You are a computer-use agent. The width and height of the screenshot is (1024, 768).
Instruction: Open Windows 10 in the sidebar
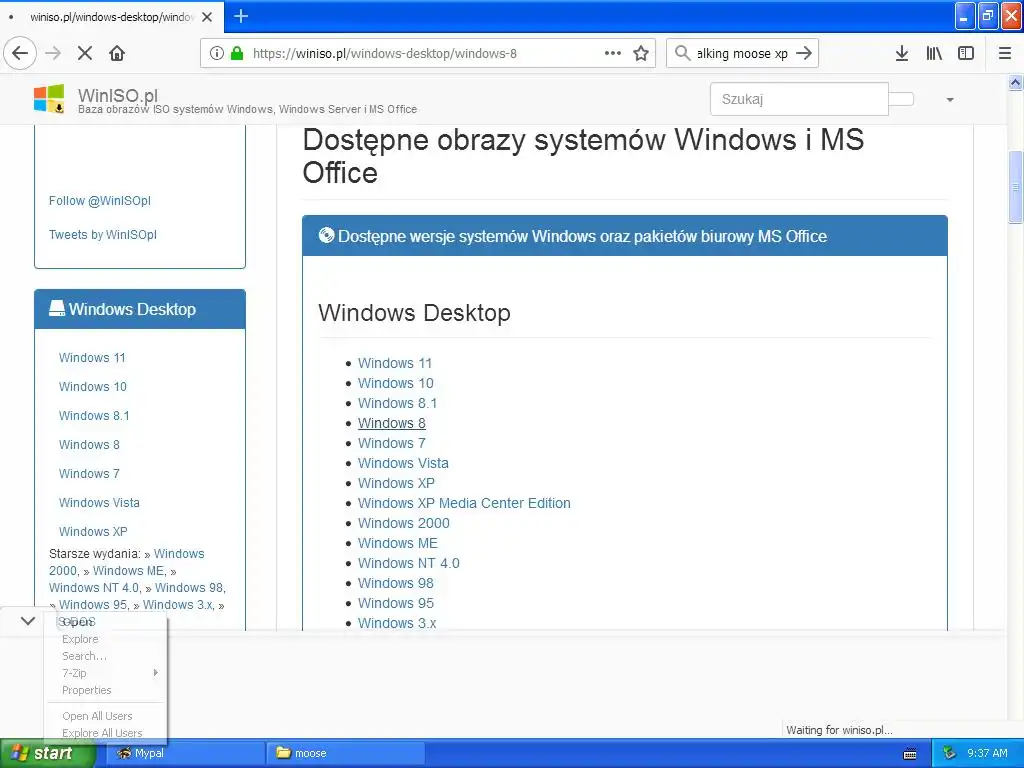pos(93,386)
